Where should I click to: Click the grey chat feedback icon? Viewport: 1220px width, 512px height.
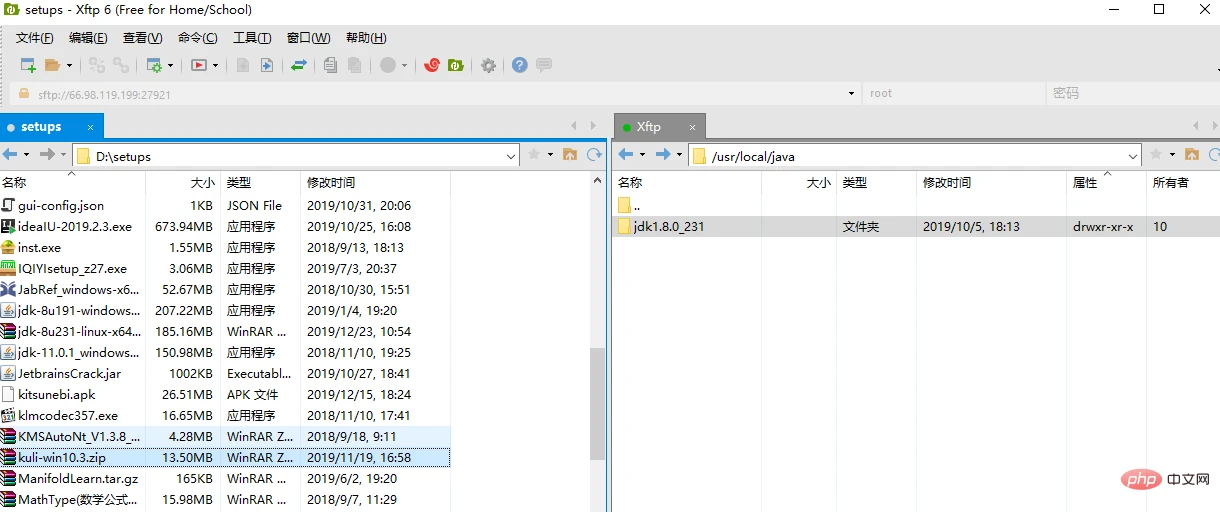(544, 65)
